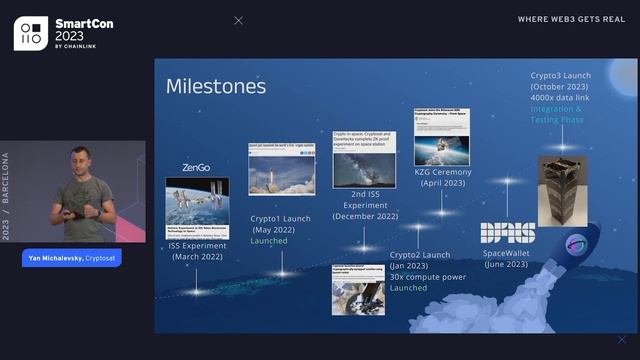Image resolution: width=640 pixels, height=360 pixels.
Task: Click the 'Integration & Testing Phase' text
Action: (x=557, y=114)
